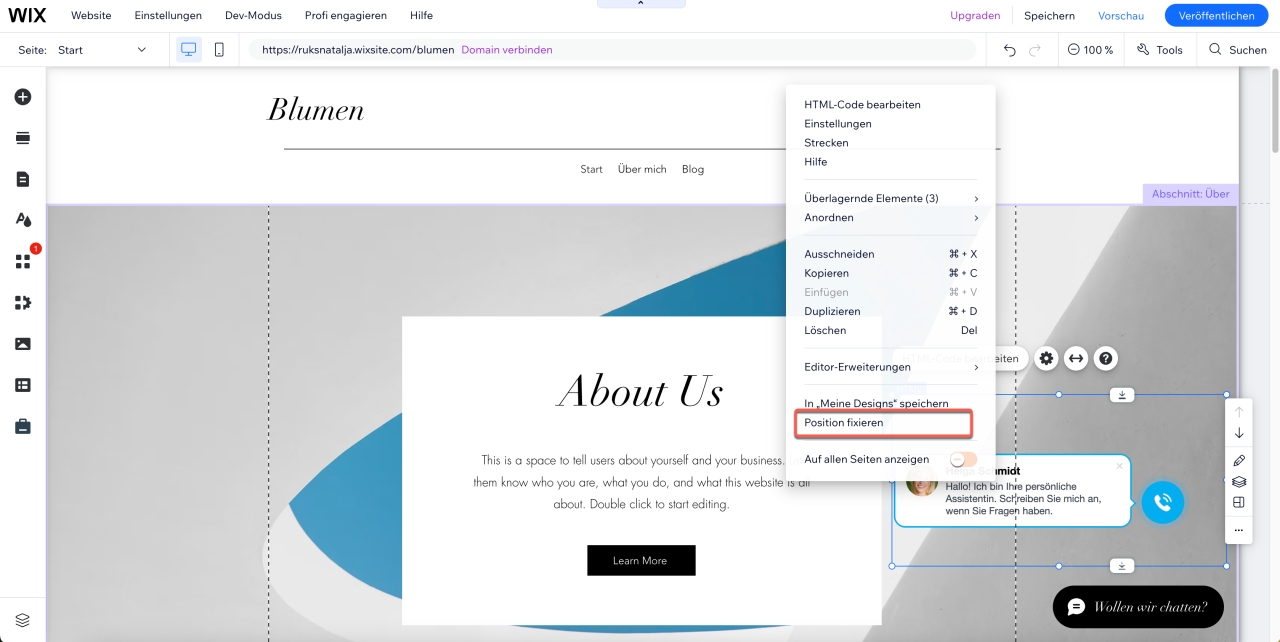Toggle 'Auf allen Seiten anzeigen' switch
Viewport: 1280px width, 642px height.
(964, 459)
